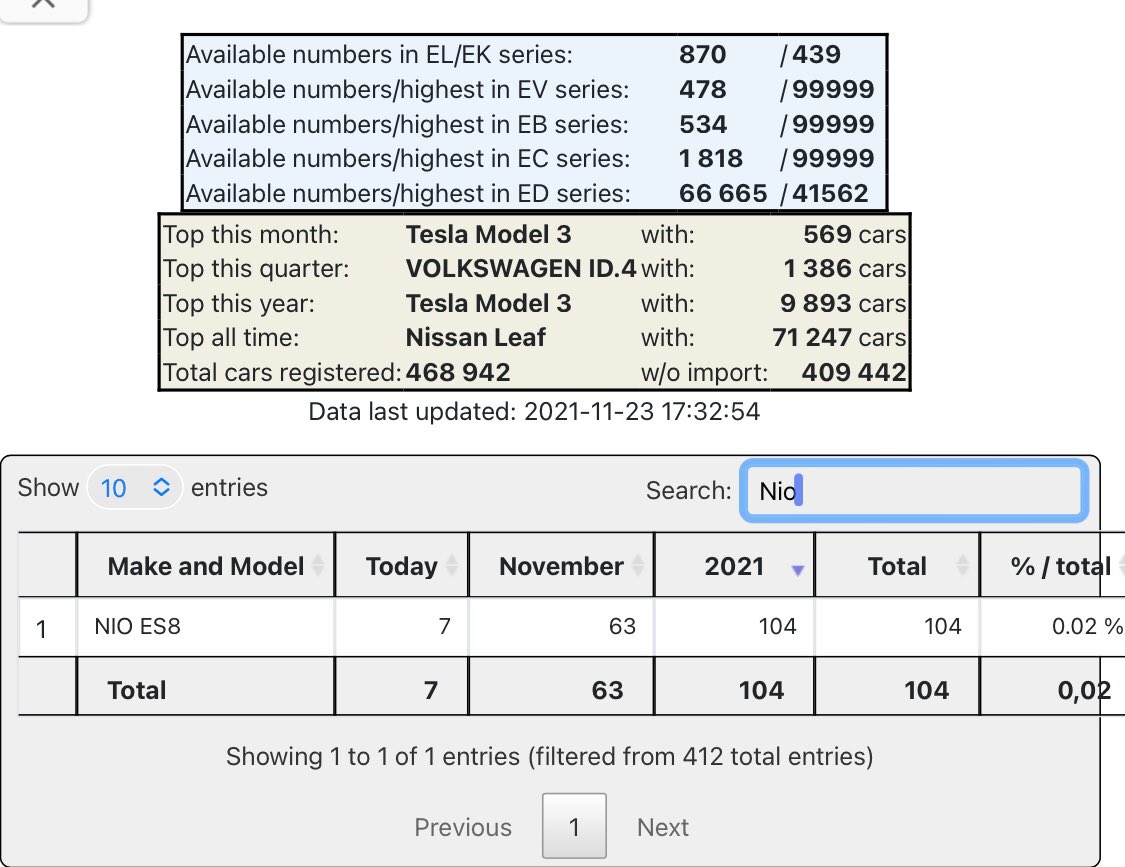This screenshot has width=1125, height=867.
Task: Select the NIO ES8 table row
Action: [x=400, y=628]
